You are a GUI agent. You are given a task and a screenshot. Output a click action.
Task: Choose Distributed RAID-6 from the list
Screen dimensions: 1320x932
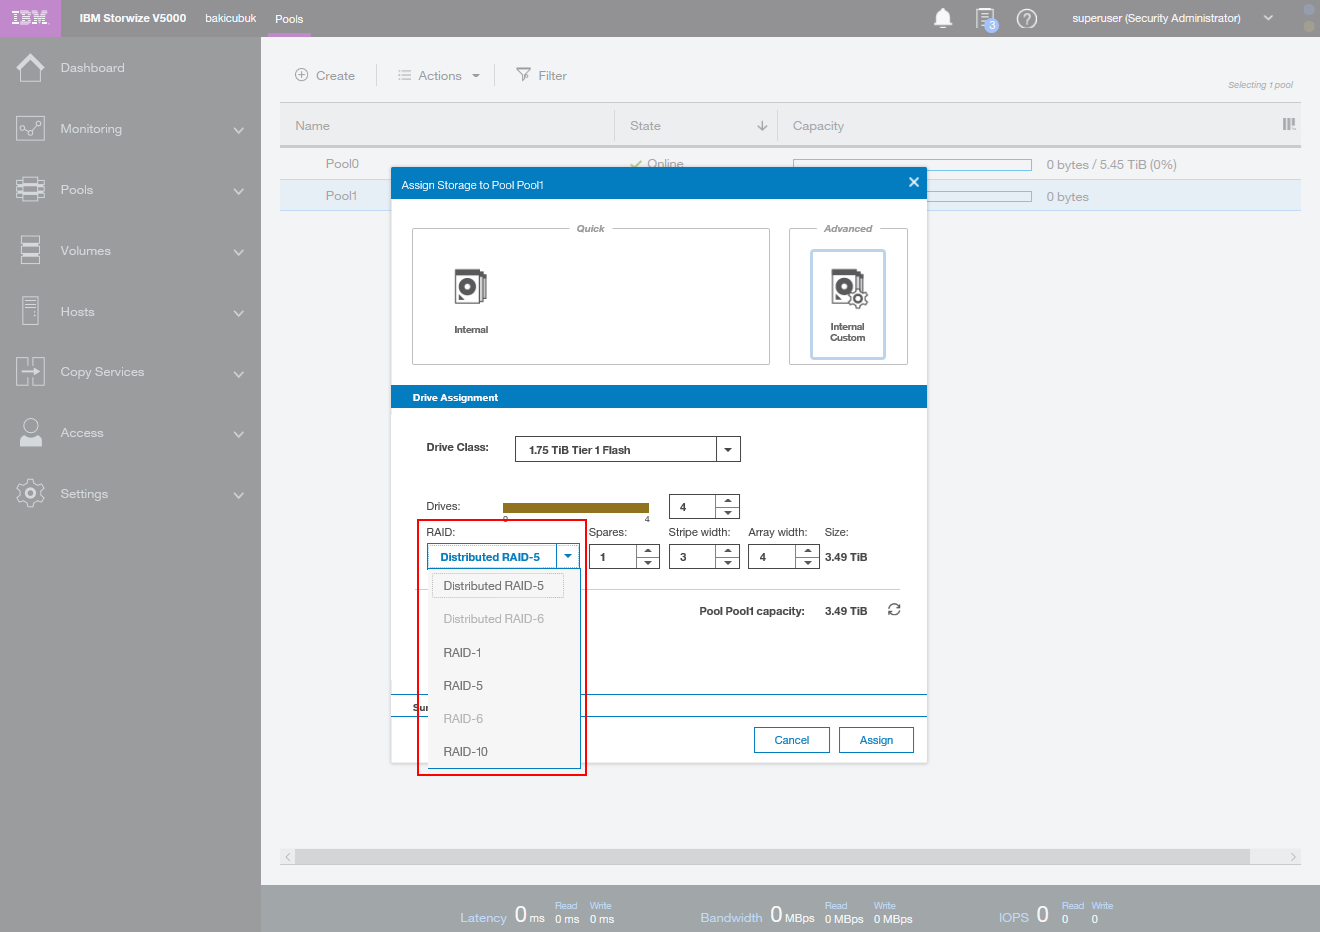click(504, 619)
